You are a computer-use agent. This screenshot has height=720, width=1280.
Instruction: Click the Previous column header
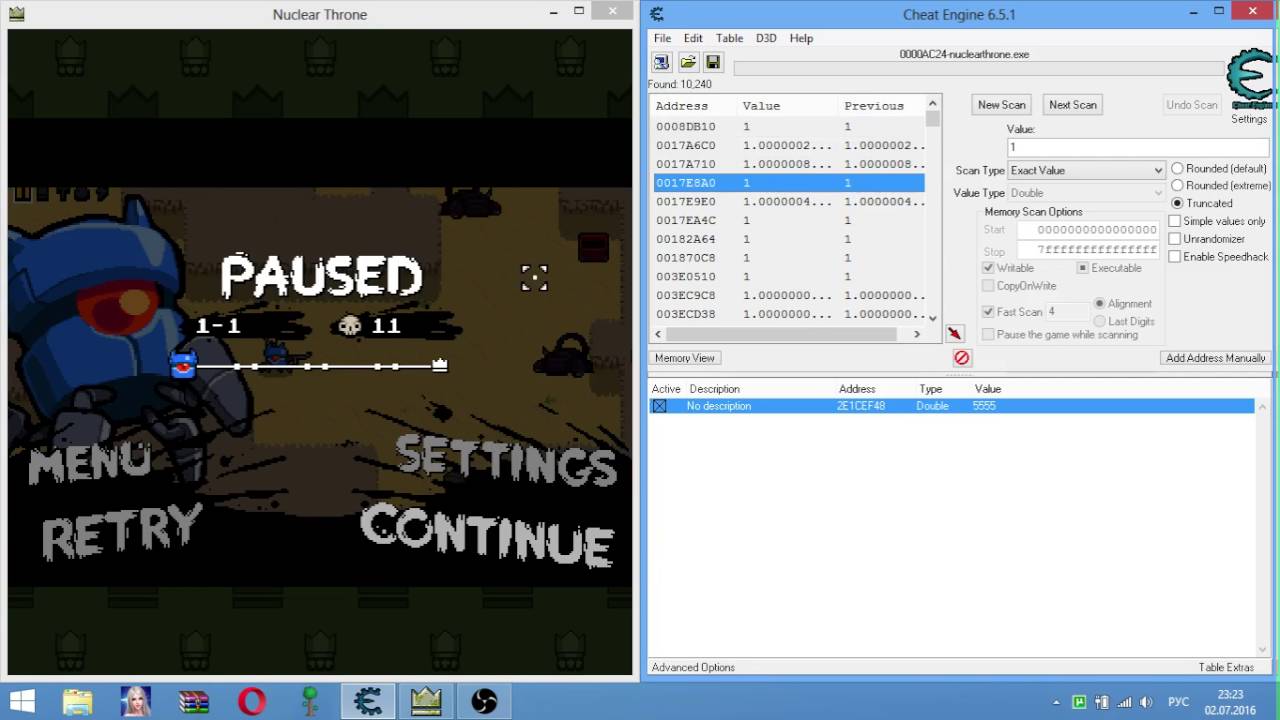tap(873, 106)
